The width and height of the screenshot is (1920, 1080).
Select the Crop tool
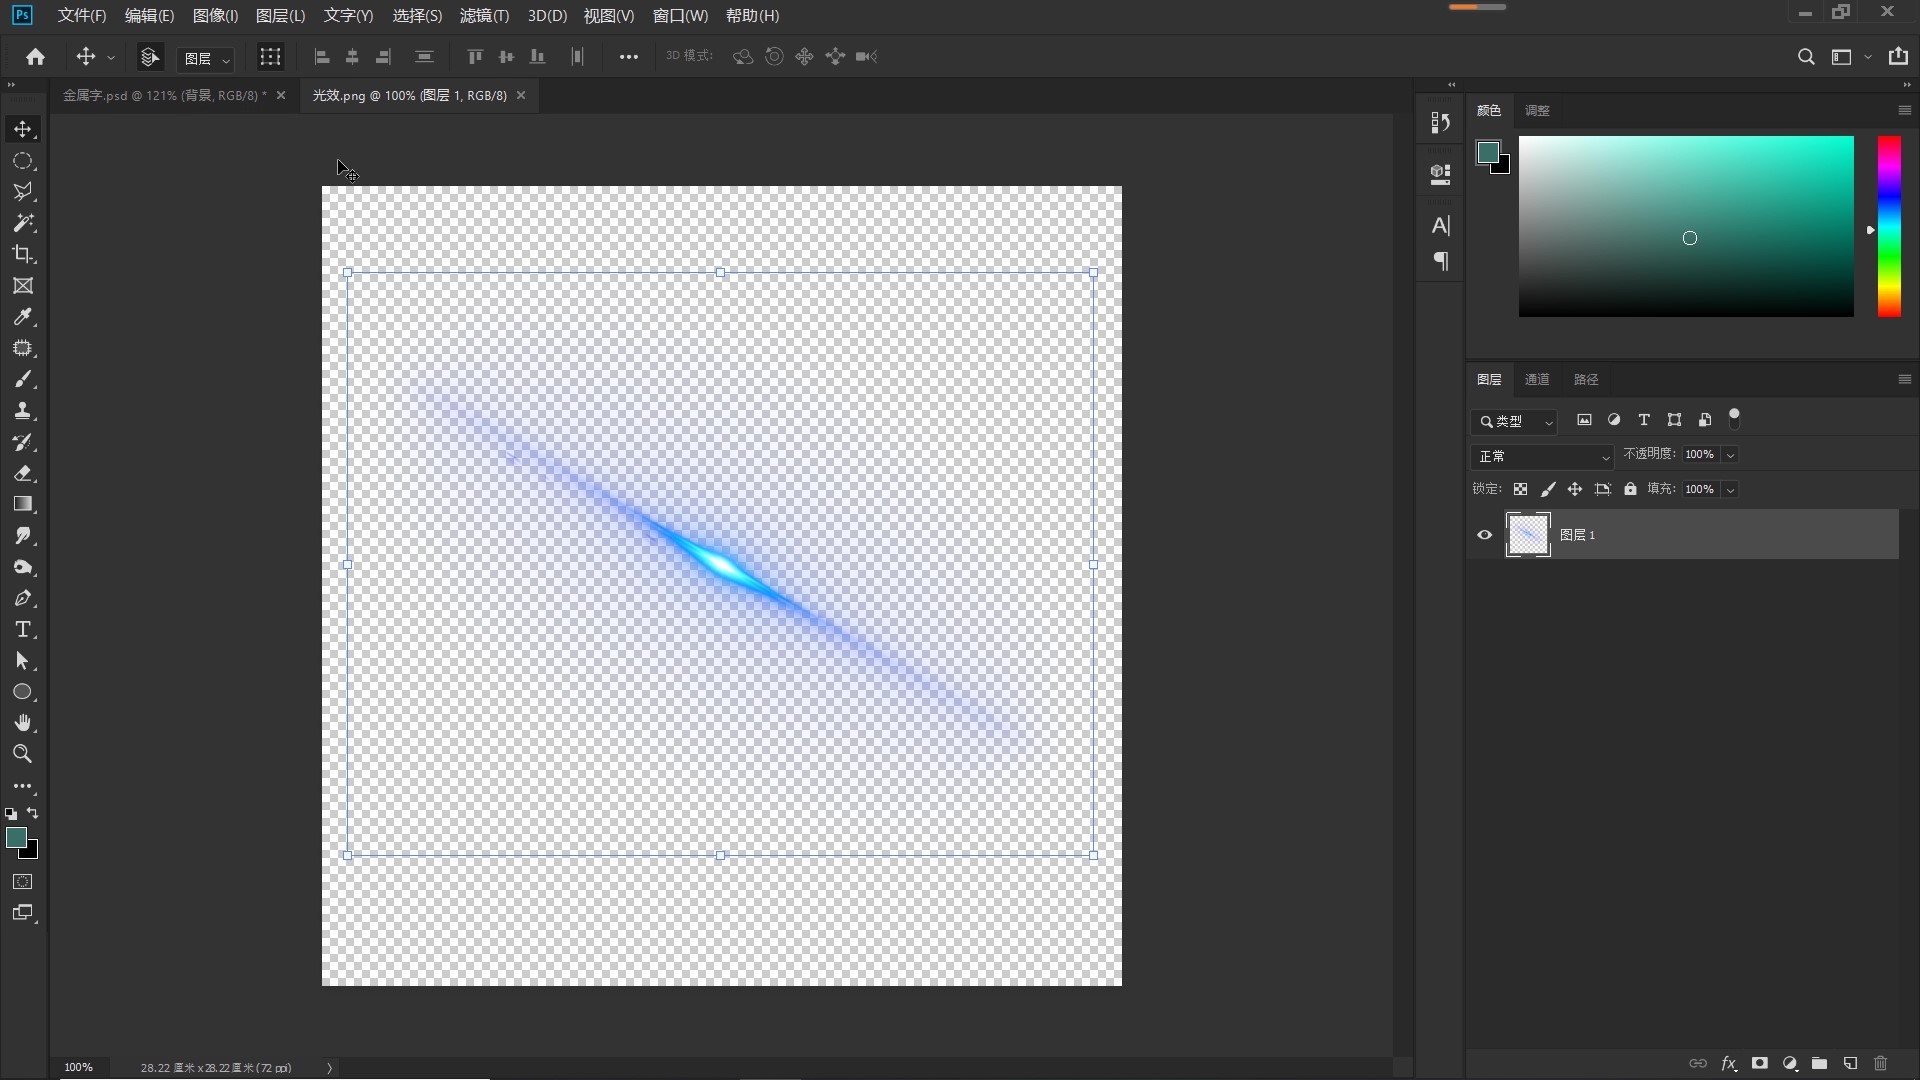click(x=23, y=254)
